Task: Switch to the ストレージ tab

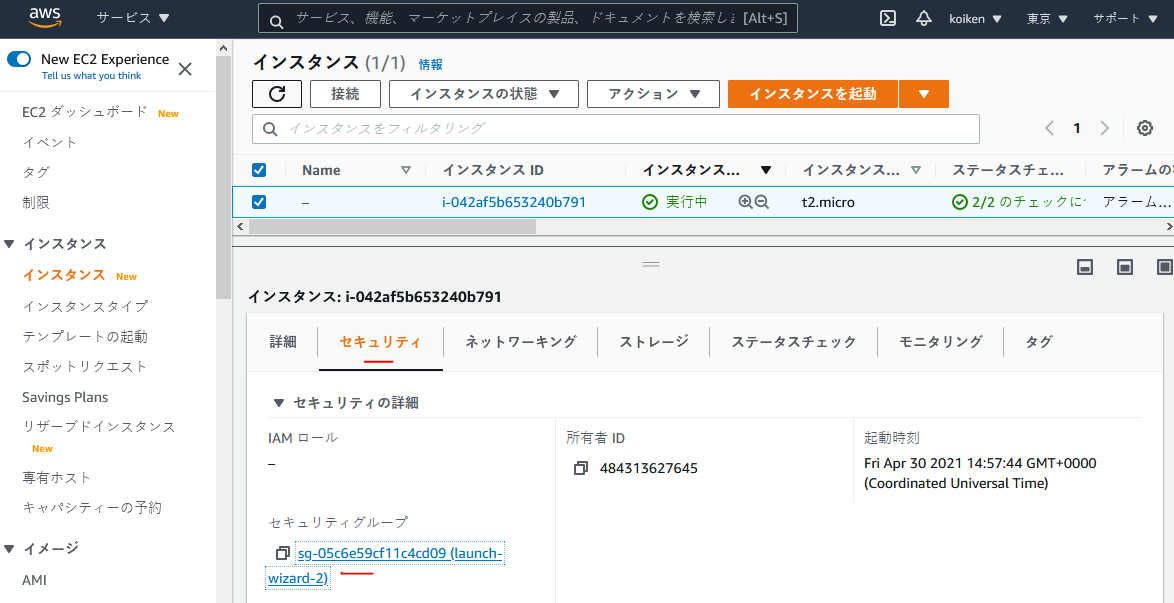Action: [x=652, y=341]
